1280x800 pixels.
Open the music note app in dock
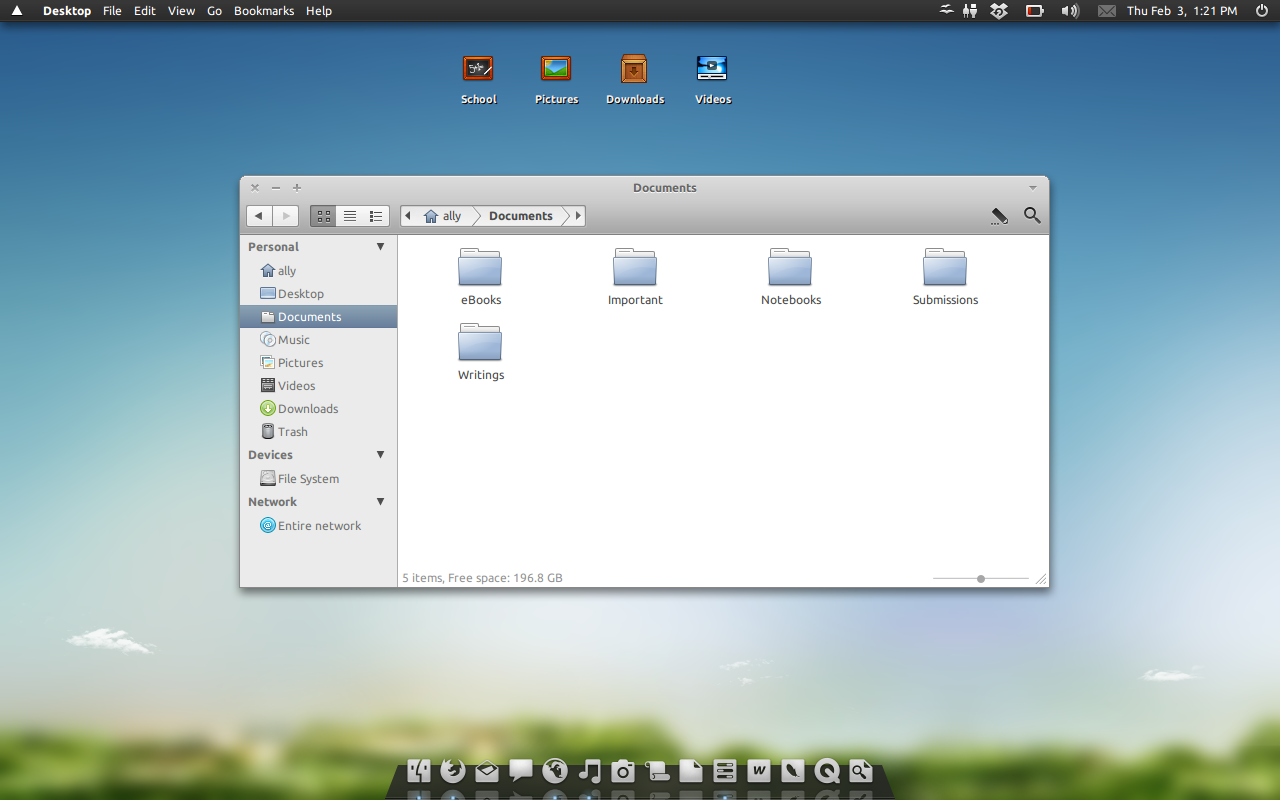[590, 770]
